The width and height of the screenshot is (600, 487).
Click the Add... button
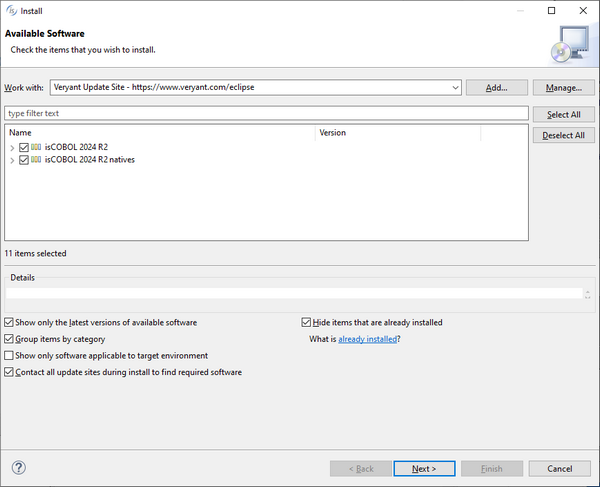(497, 88)
